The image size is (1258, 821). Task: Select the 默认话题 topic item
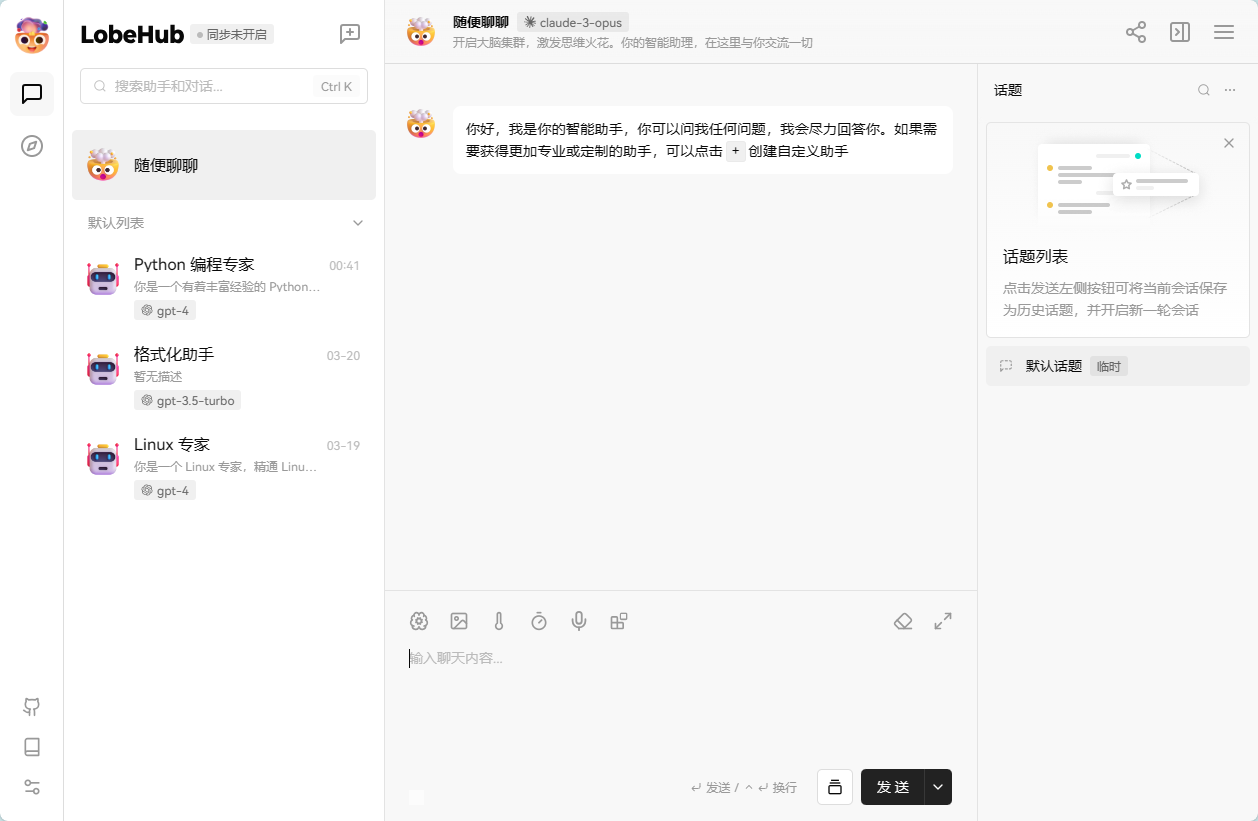coord(1054,366)
